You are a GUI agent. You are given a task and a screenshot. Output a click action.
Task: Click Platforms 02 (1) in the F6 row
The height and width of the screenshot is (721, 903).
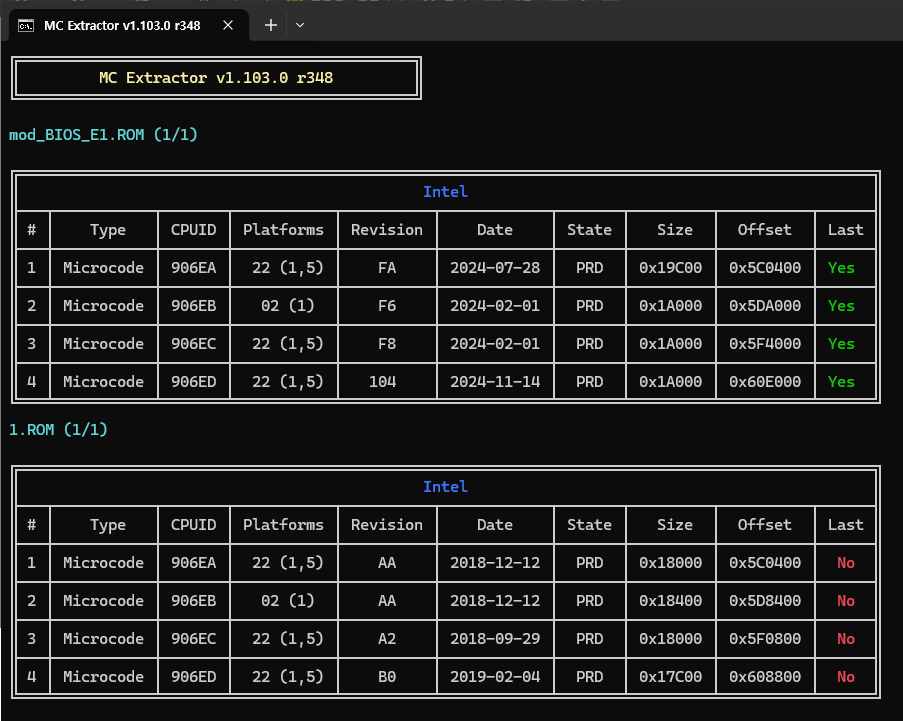(287, 306)
